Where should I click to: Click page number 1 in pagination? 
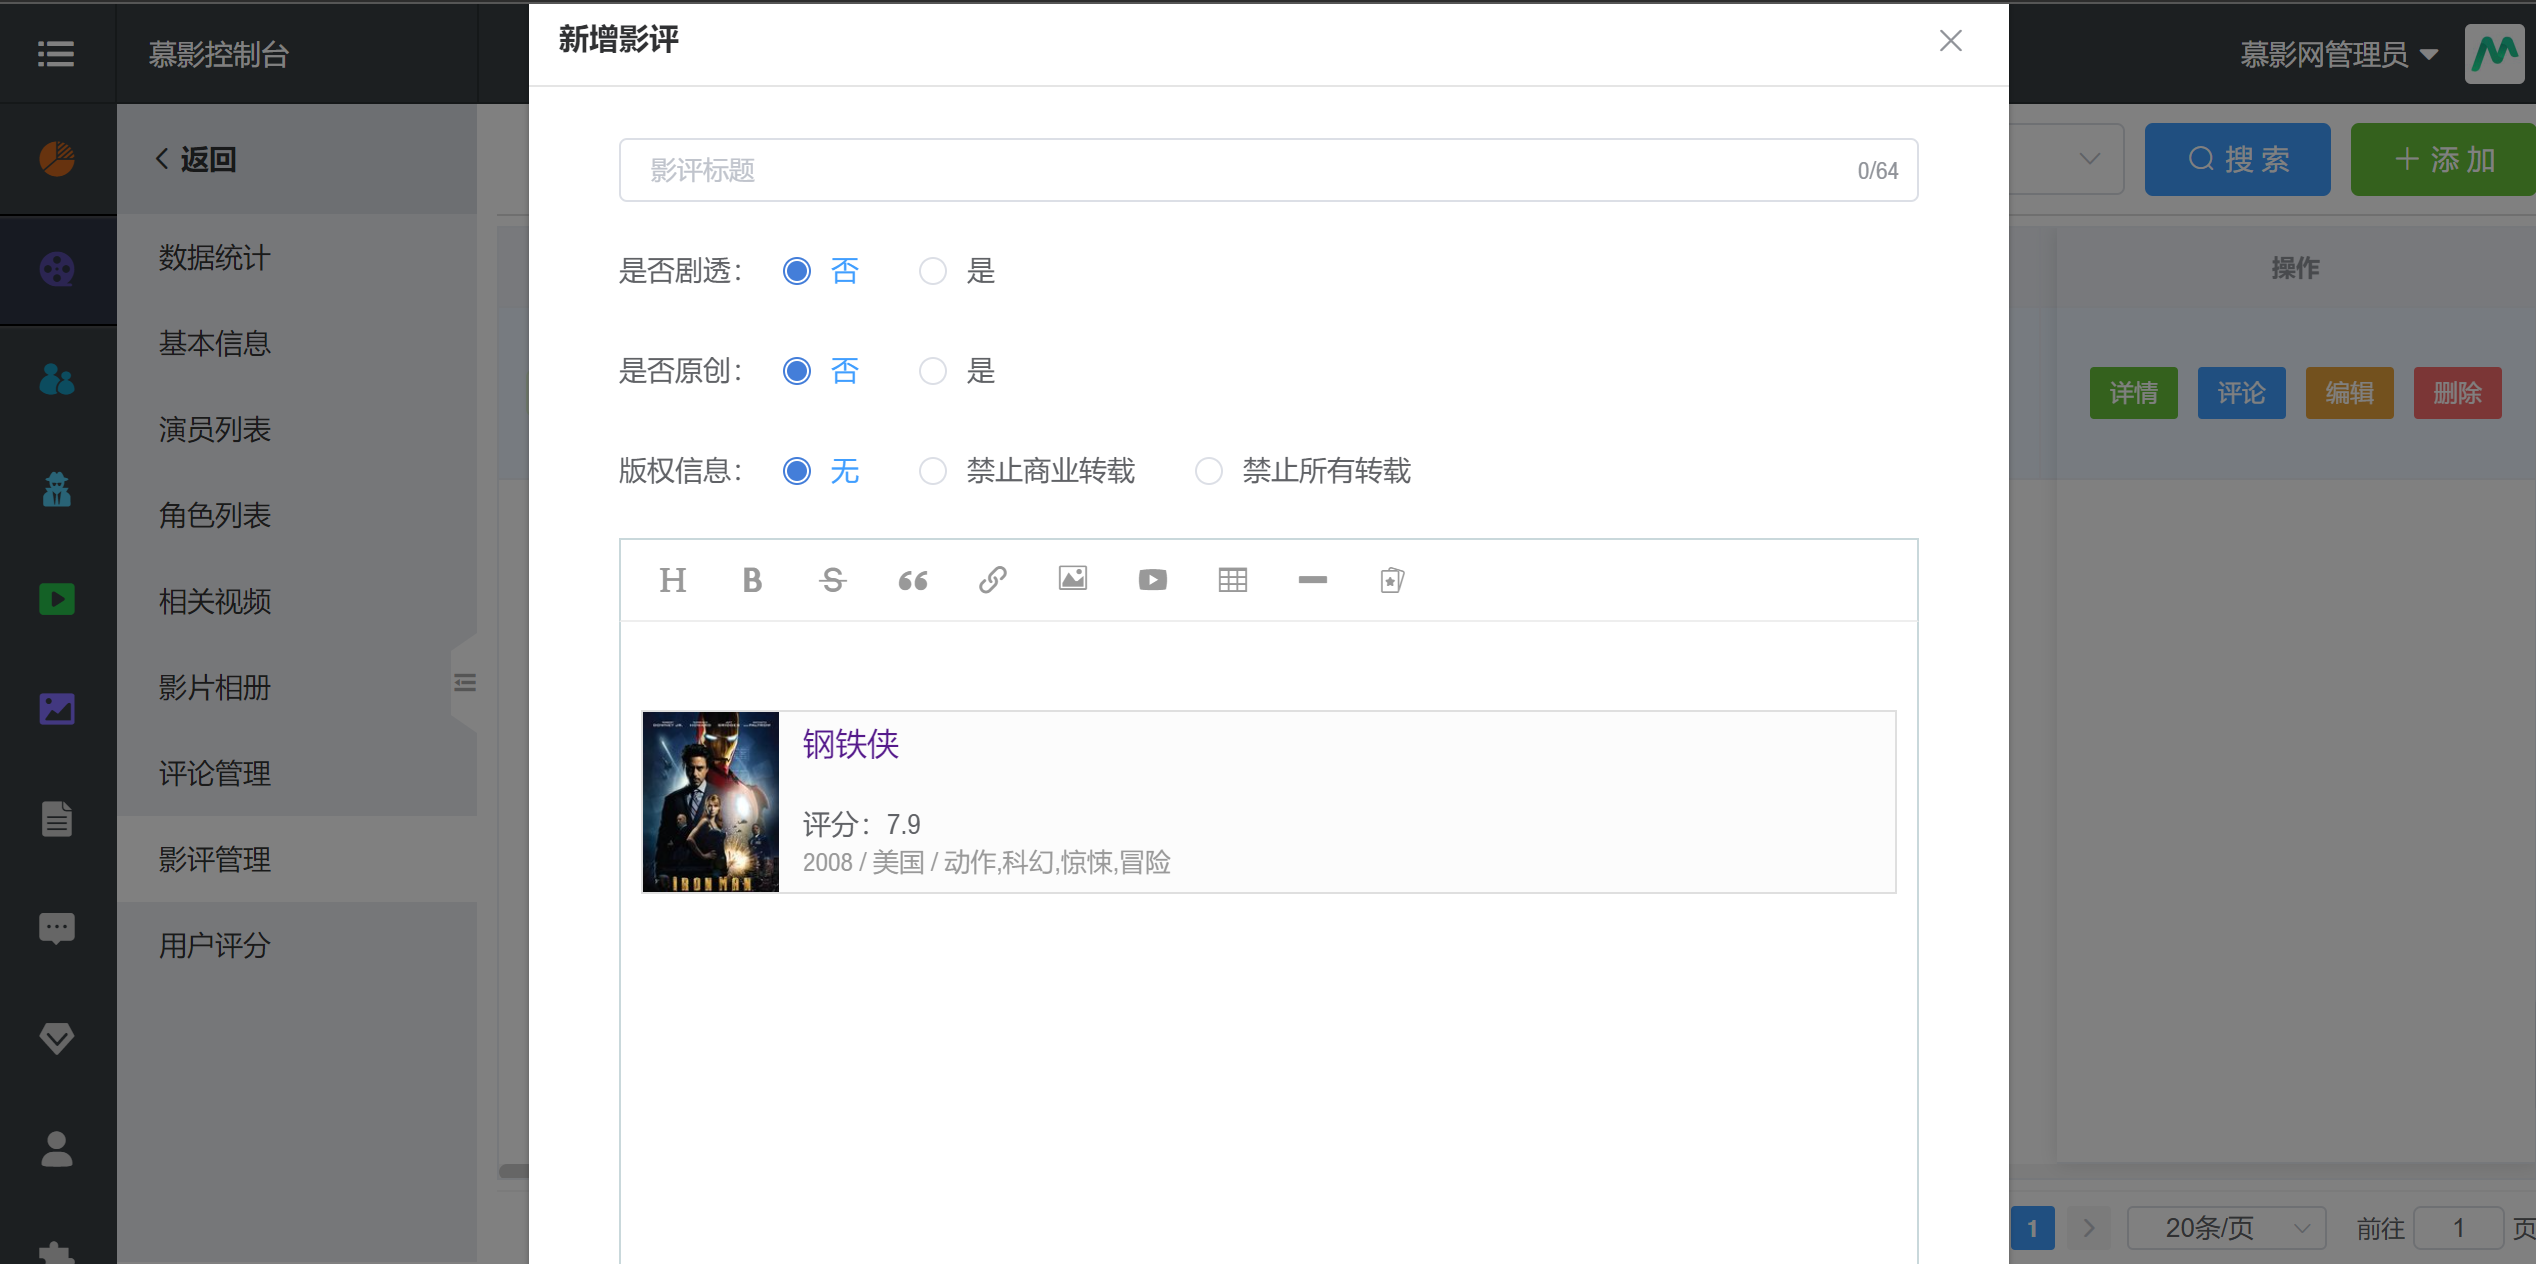(2032, 1228)
